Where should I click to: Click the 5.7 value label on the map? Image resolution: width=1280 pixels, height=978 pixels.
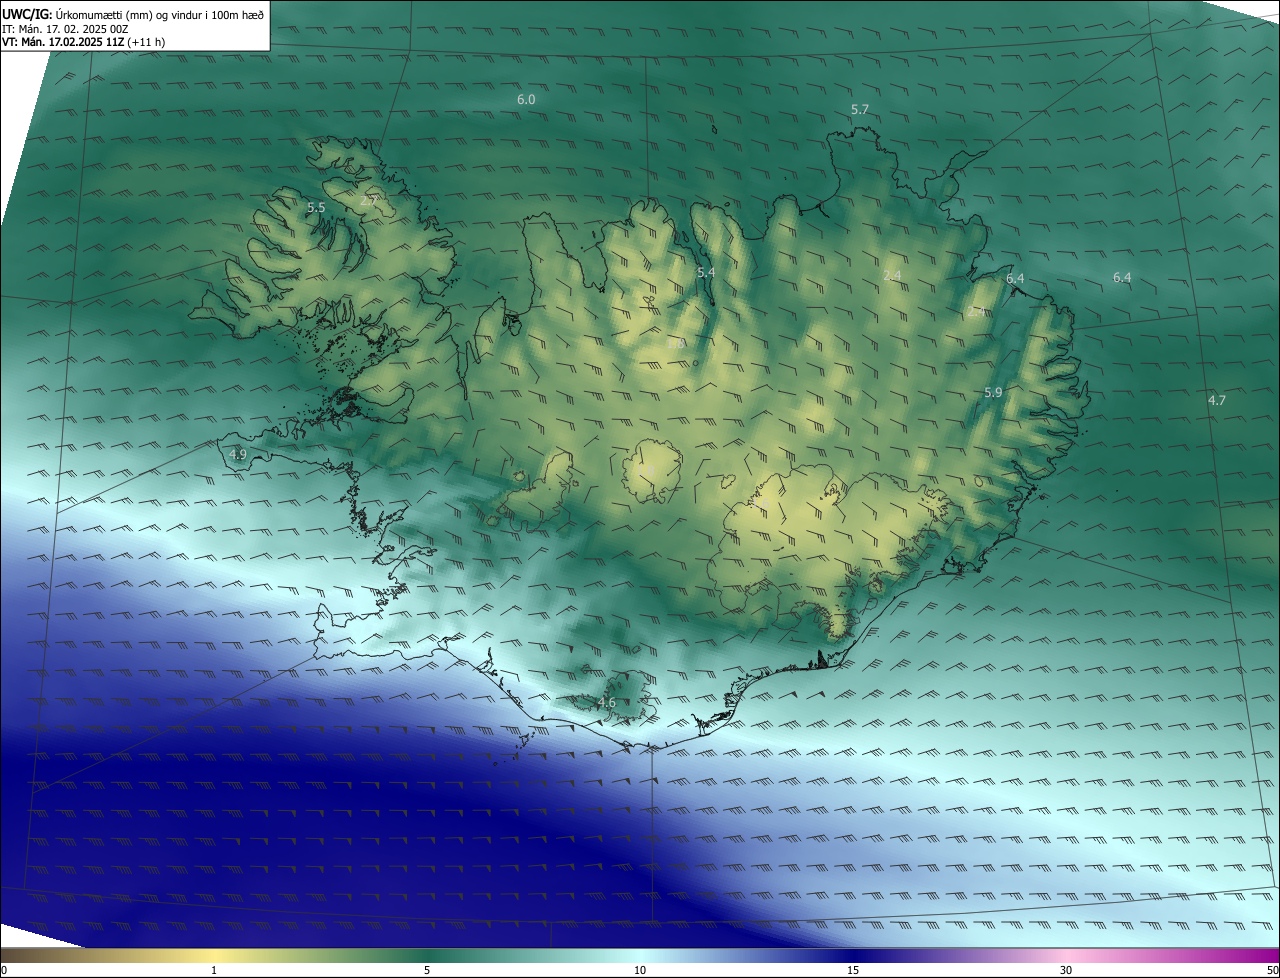(x=860, y=110)
